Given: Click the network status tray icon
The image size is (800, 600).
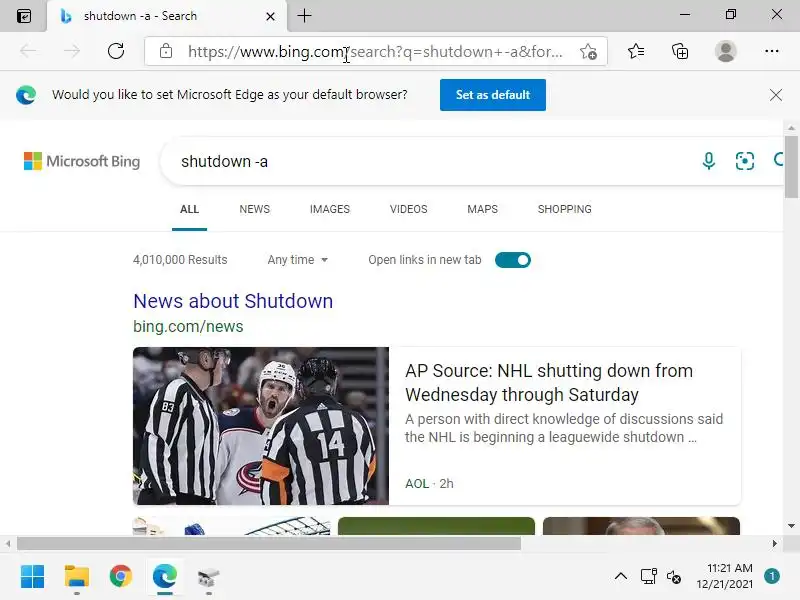Looking at the screenshot, I should tap(648, 577).
